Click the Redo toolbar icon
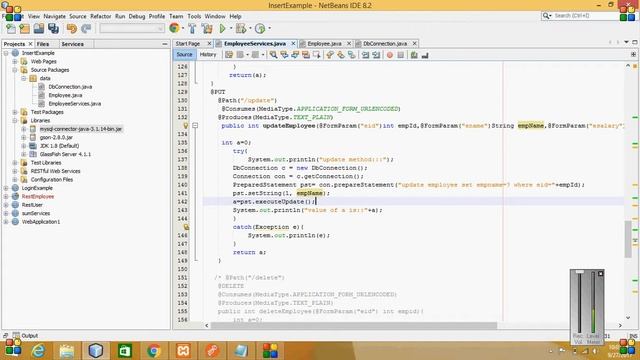 (x=86, y=29)
